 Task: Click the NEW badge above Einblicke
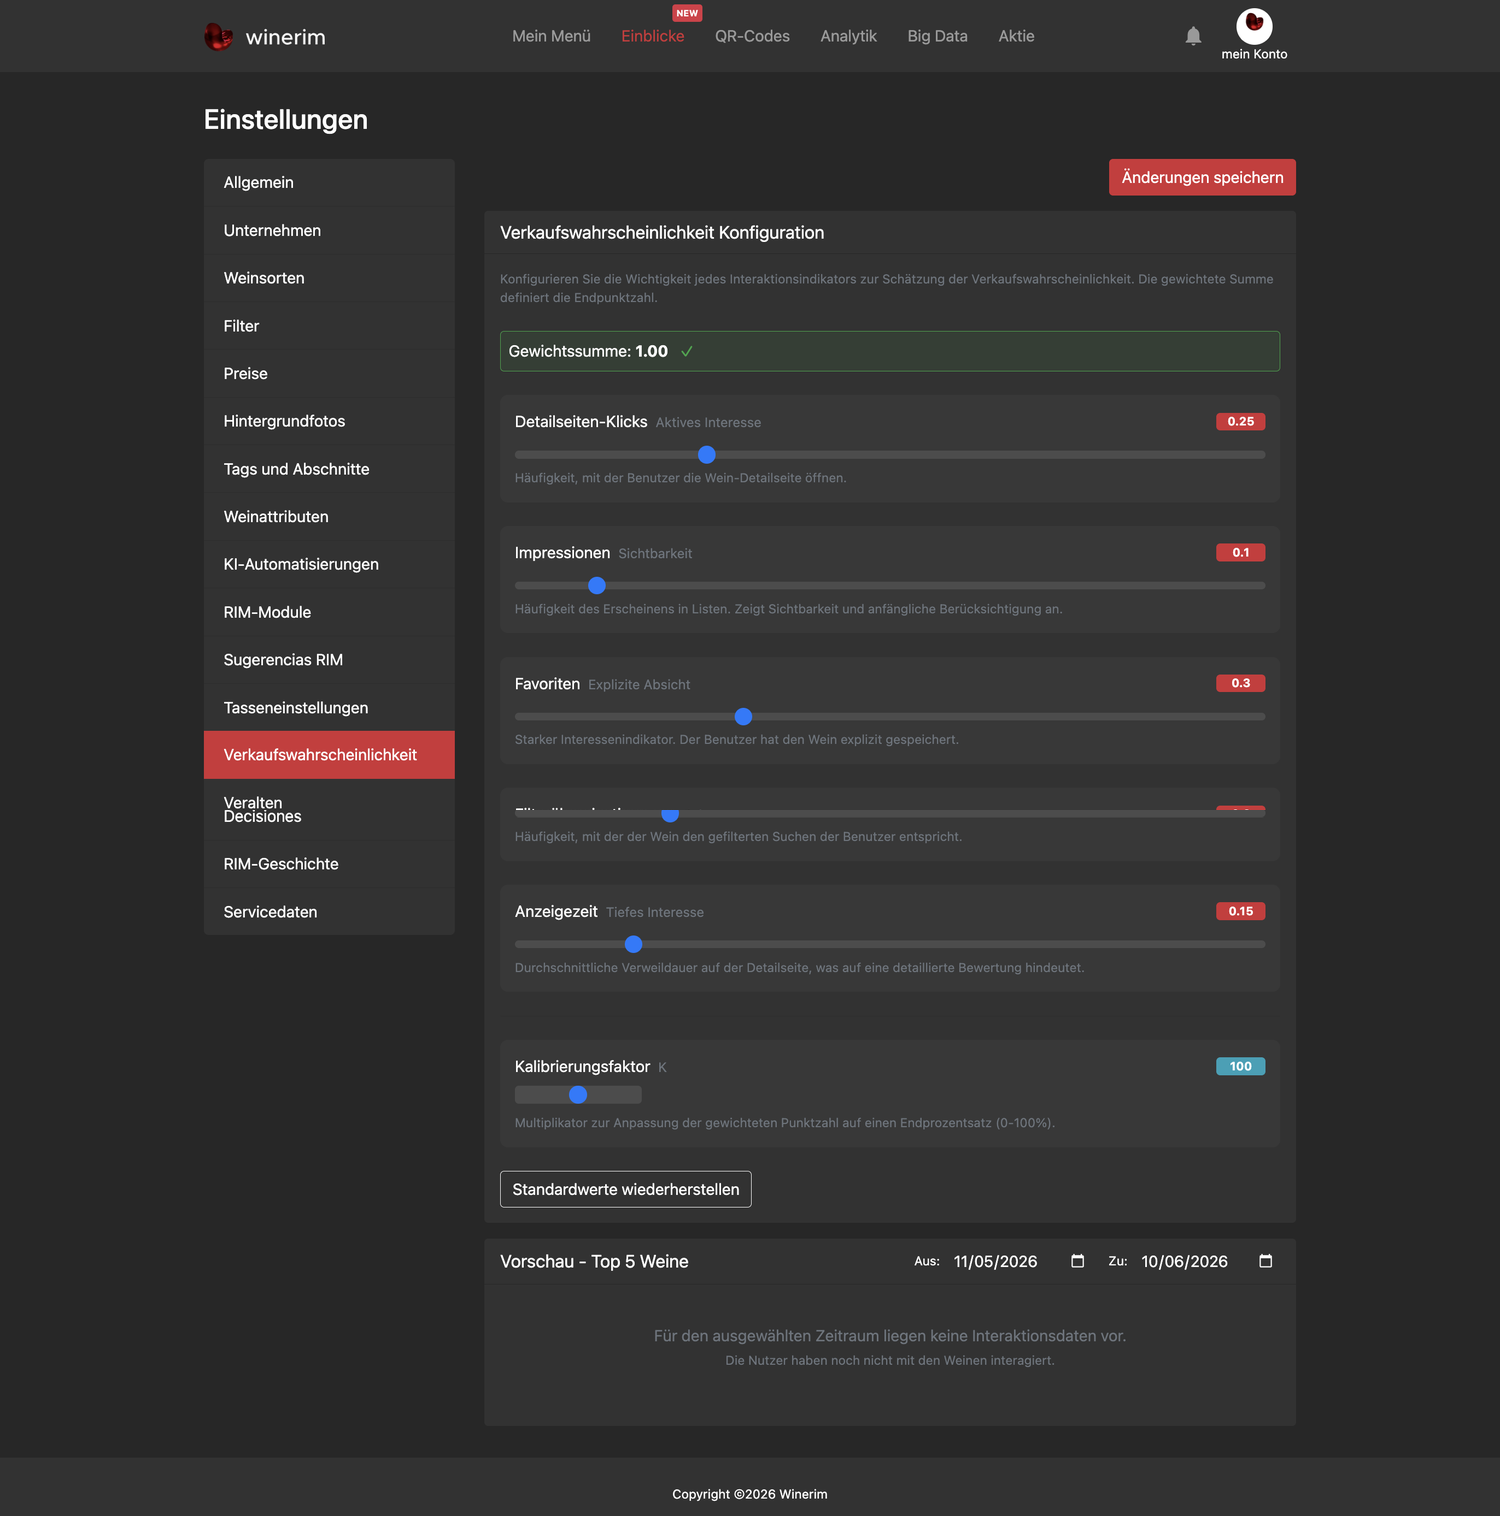tap(687, 13)
